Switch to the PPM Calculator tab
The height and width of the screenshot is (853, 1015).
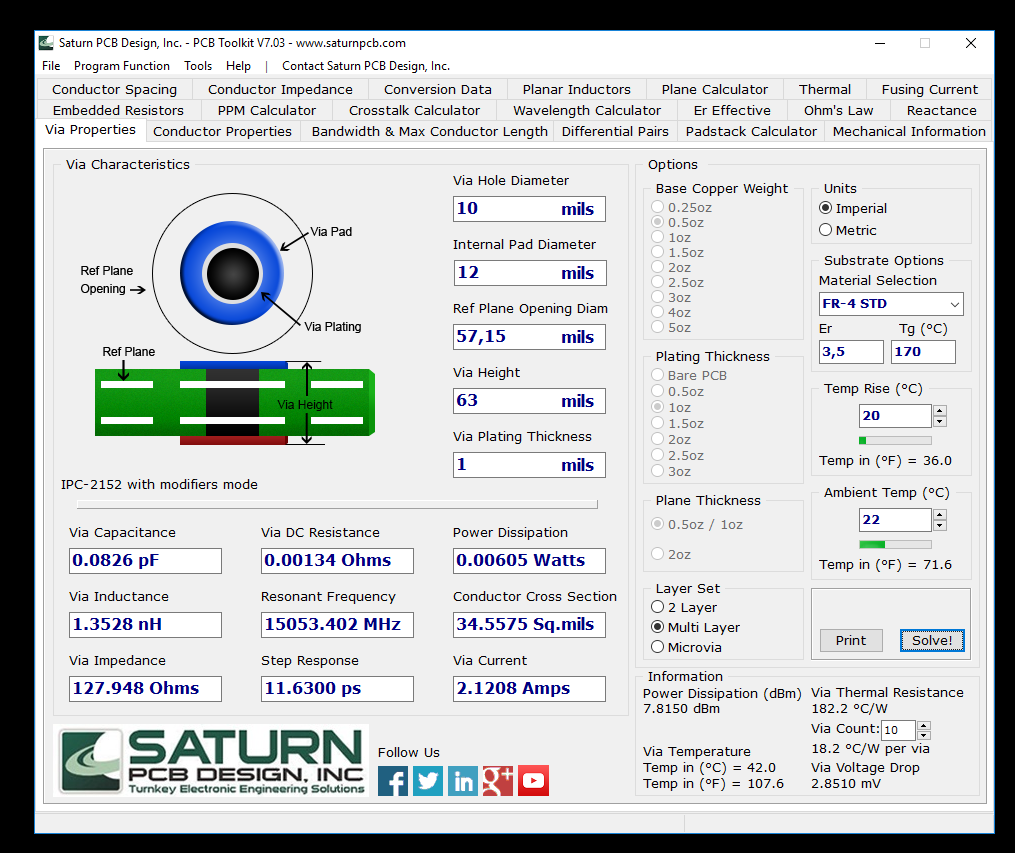coord(267,110)
